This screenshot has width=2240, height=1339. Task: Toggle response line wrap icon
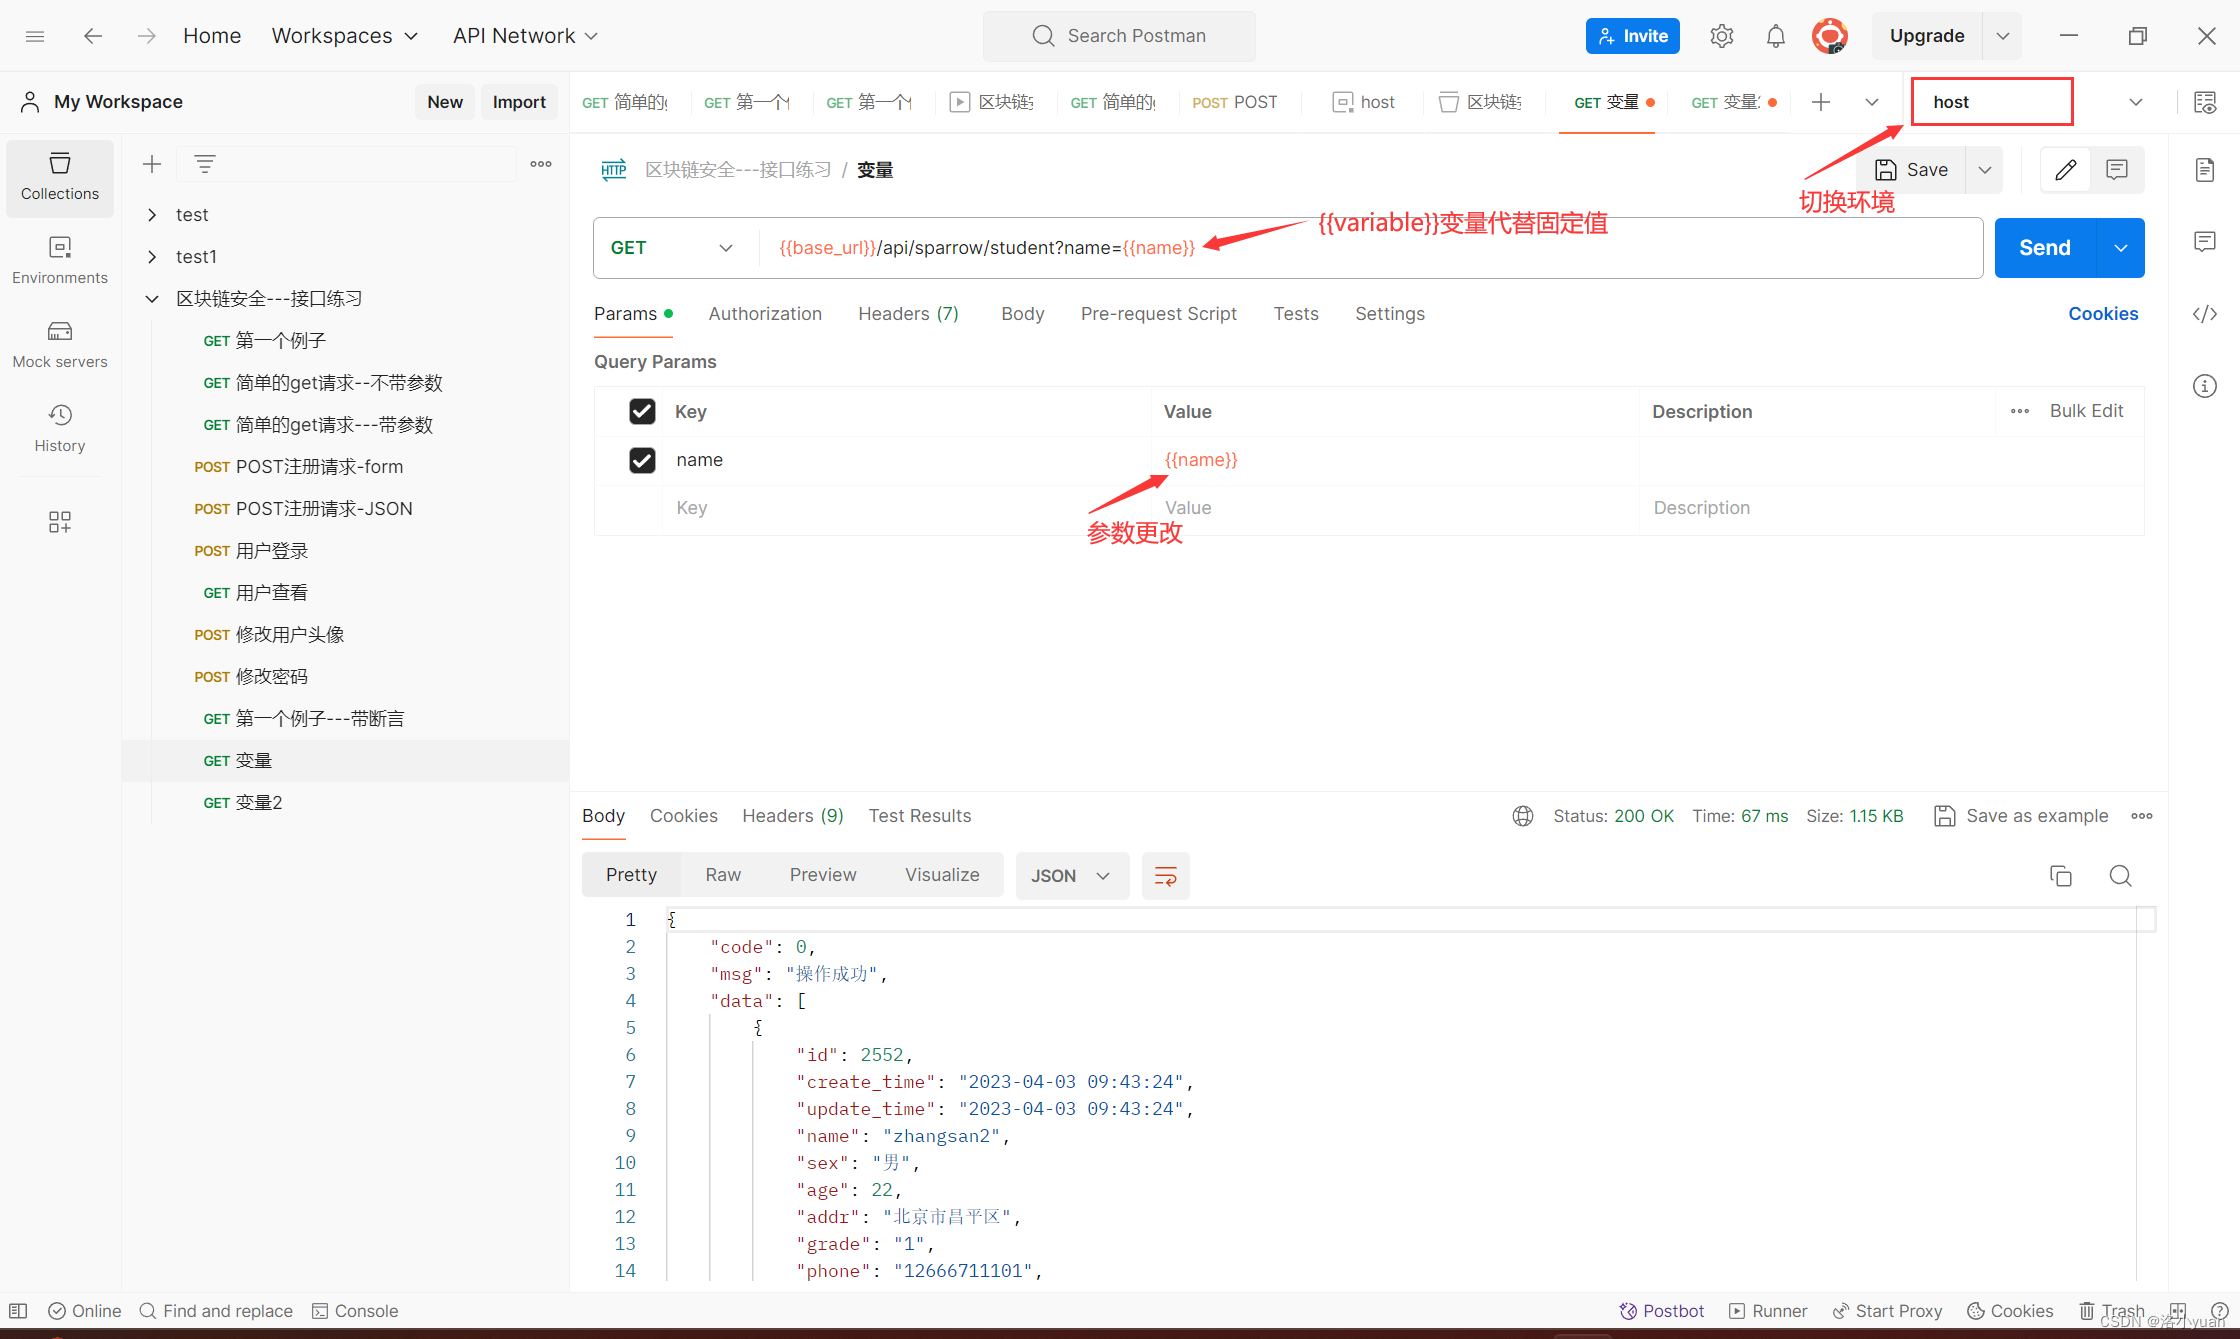click(1166, 876)
